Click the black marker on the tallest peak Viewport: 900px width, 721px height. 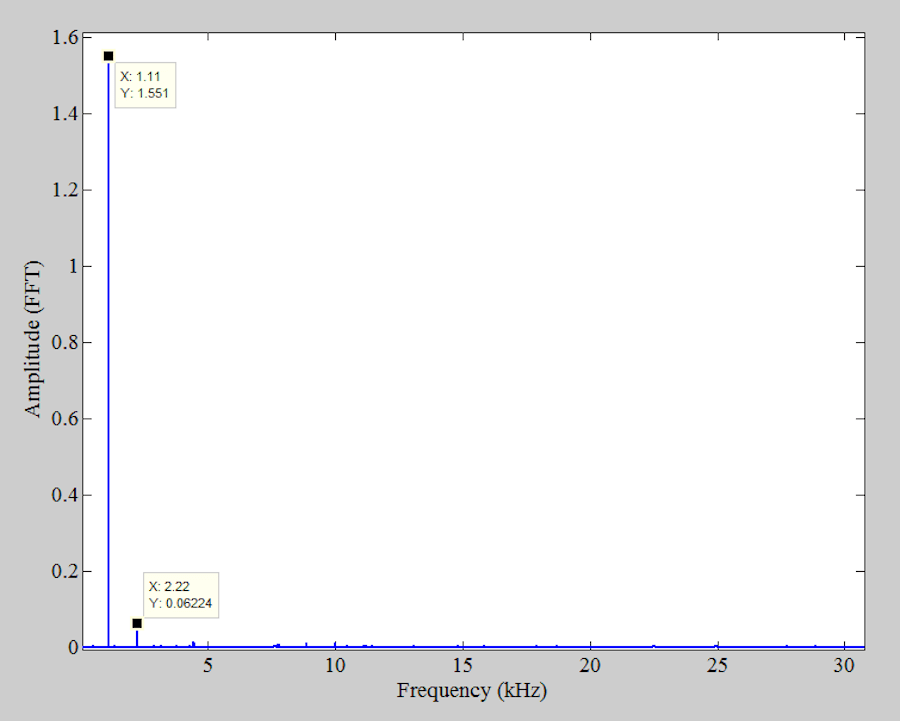coord(107,54)
